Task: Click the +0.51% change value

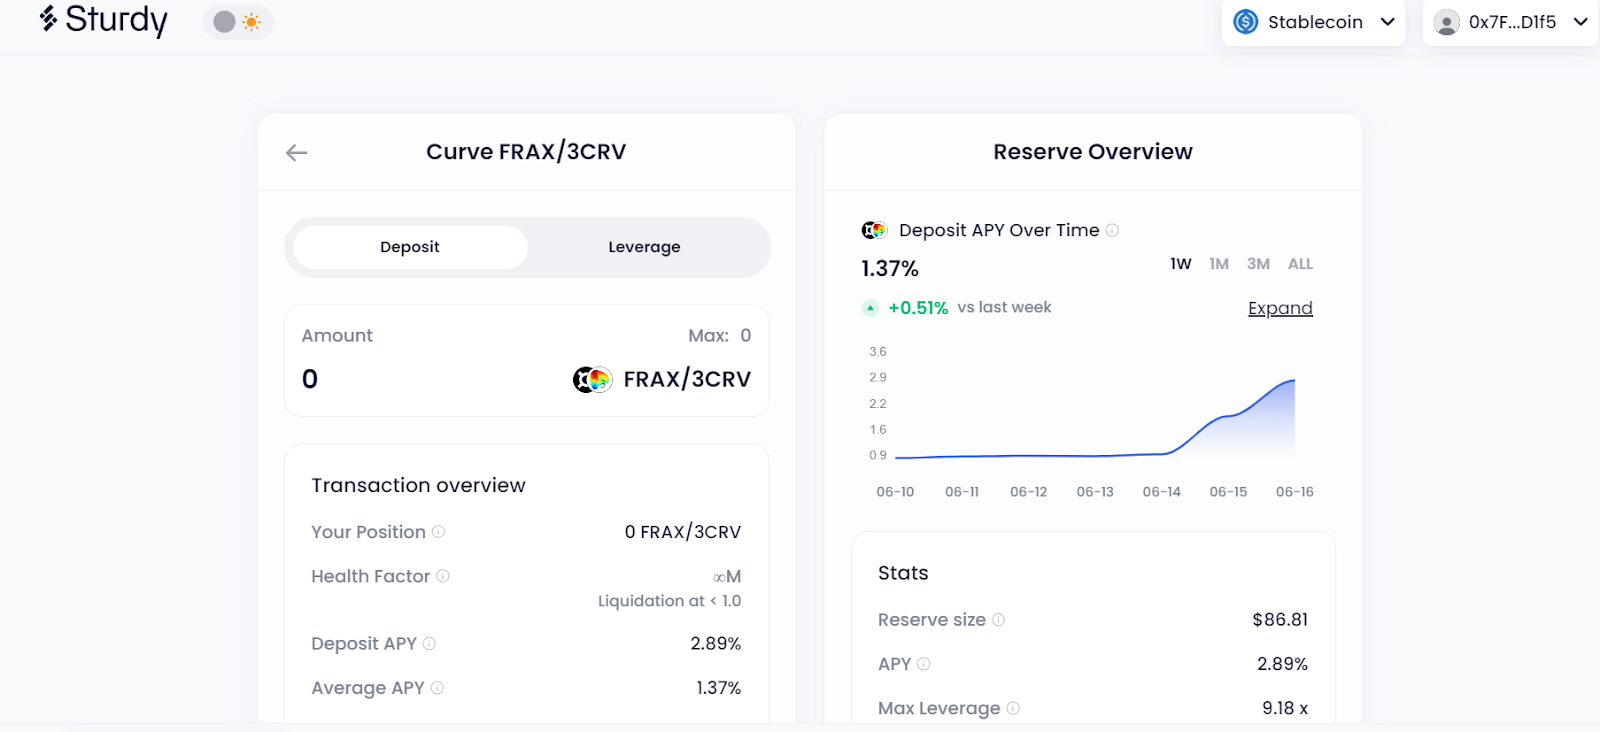Action: (x=918, y=308)
